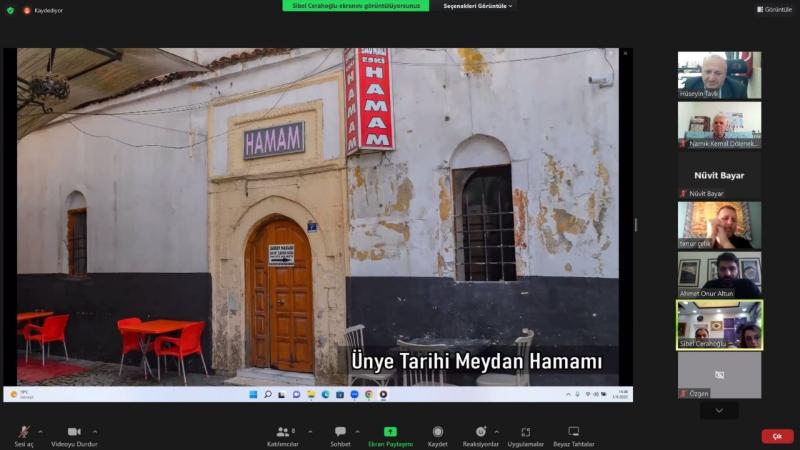
Task: Click the green encryption shield icon
Action: click(x=10, y=10)
